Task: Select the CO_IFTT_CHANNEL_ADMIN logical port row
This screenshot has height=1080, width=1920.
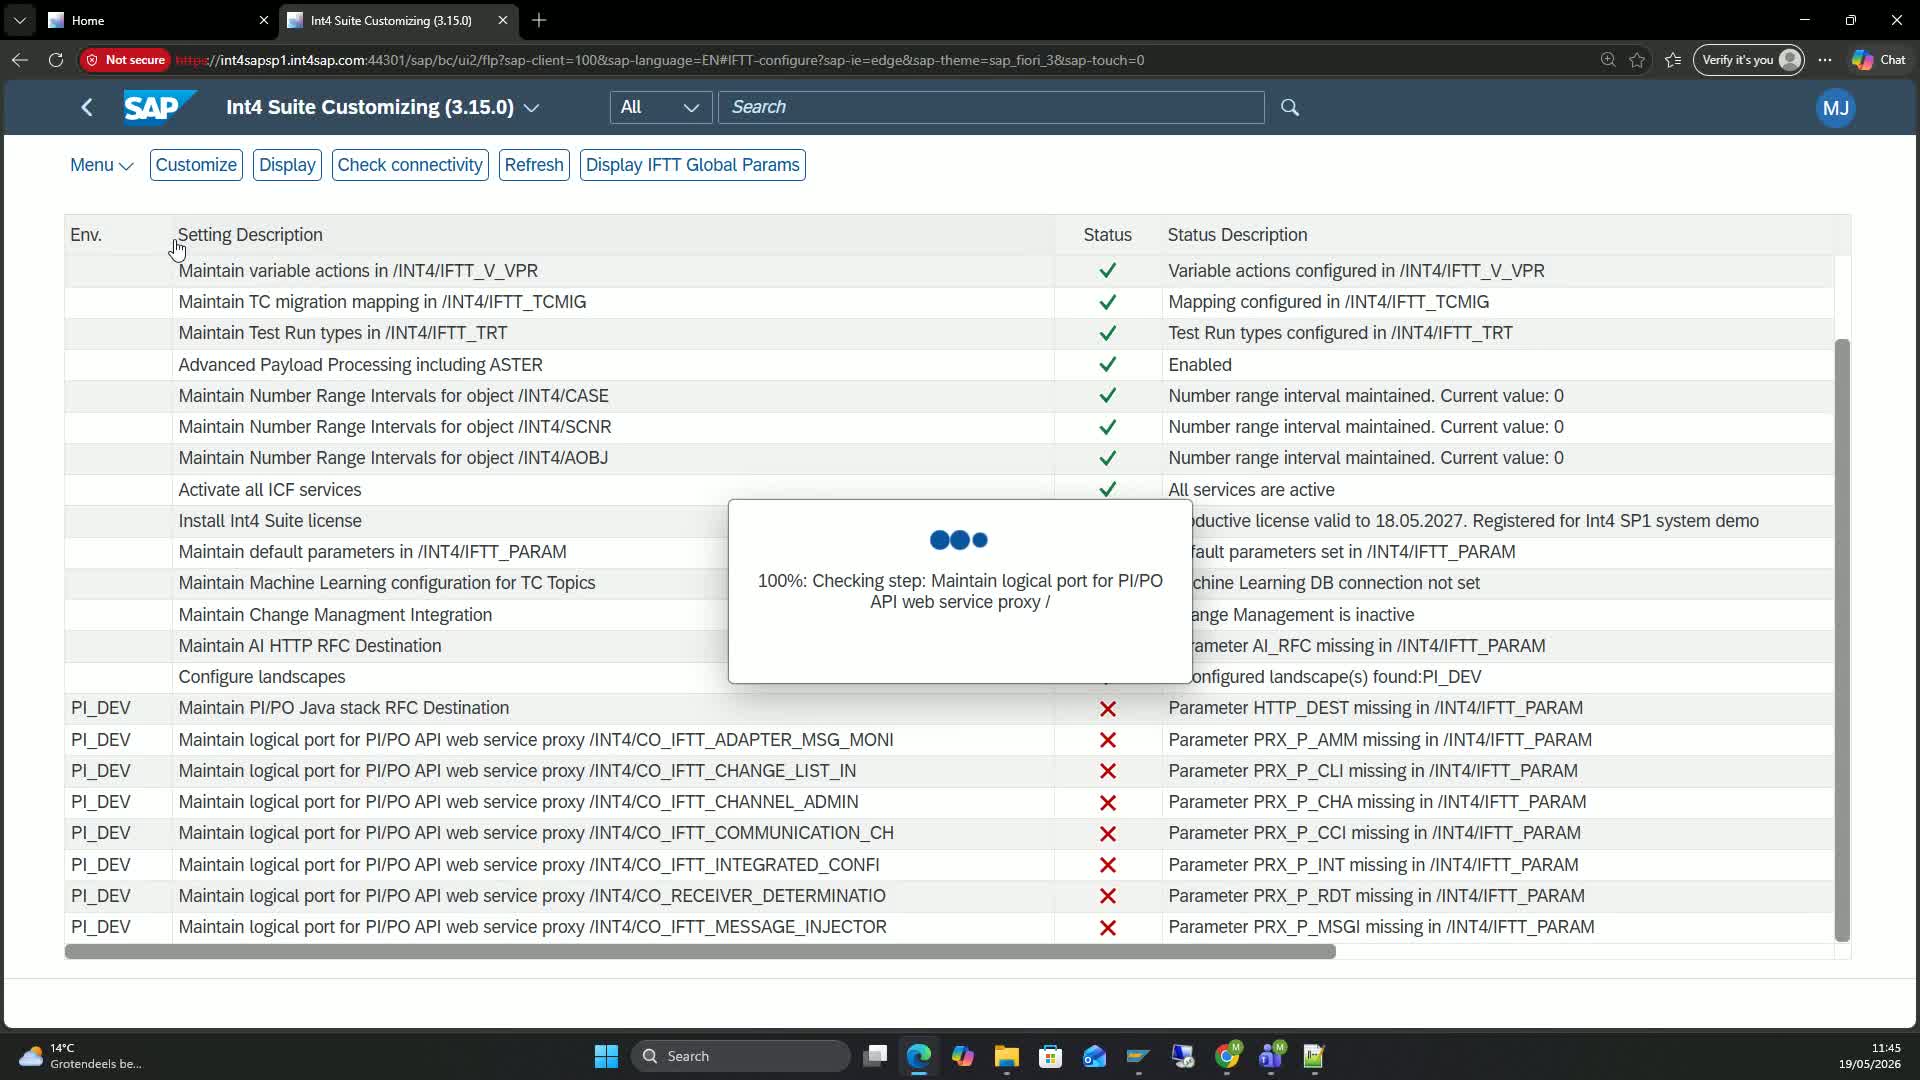Action: coord(949,802)
